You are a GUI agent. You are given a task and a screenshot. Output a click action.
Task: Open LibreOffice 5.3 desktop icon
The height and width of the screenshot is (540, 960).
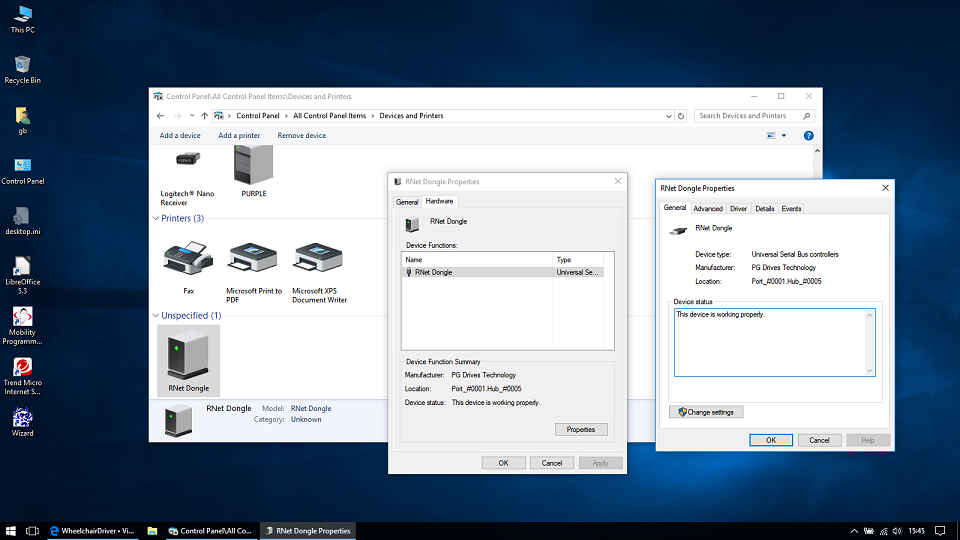pyautogui.click(x=22, y=267)
